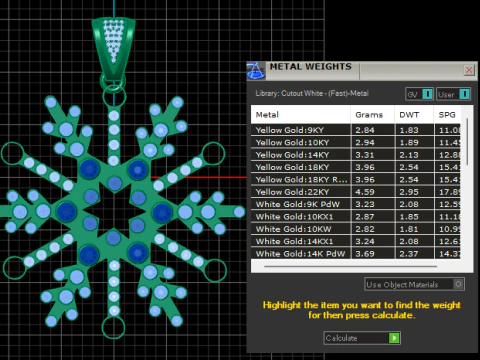Select the Yellow Gold:18KY row

pyautogui.click(x=356, y=167)
